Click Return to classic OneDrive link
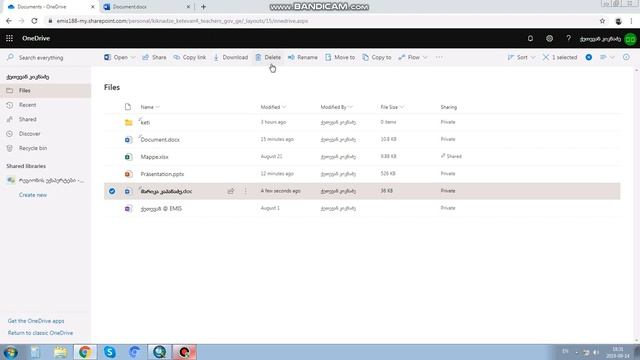Screen dimensions: 640x360 coord(40,333)
